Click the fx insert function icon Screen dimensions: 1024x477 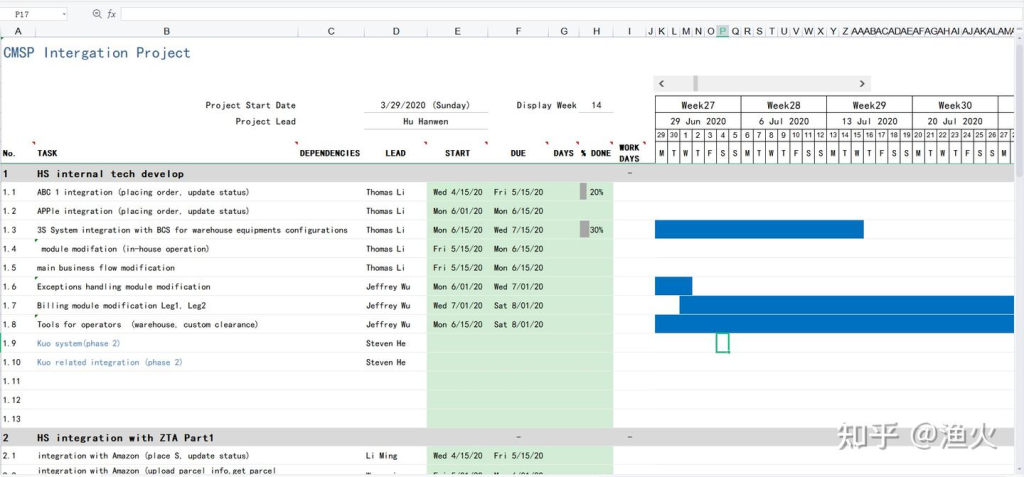(x=111, y=14)
